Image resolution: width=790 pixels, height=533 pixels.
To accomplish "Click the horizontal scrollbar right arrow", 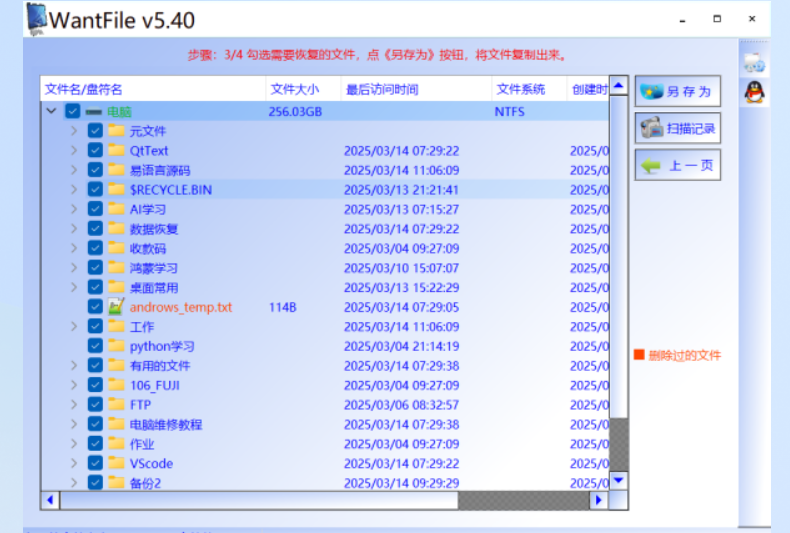I will [599, 500].
